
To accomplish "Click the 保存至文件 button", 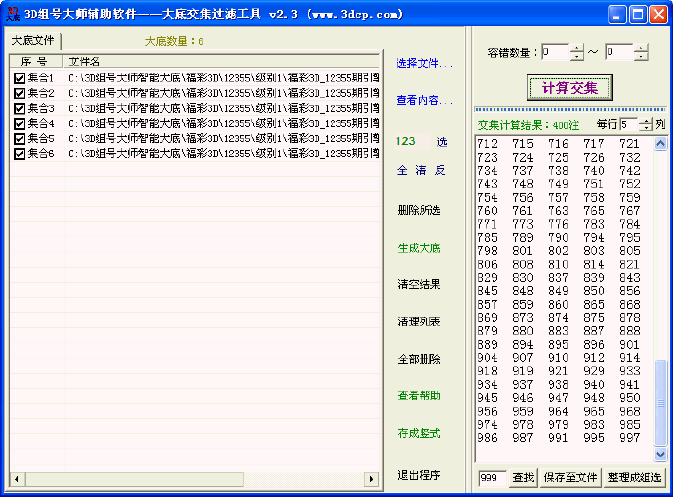I will coord(571,478).
